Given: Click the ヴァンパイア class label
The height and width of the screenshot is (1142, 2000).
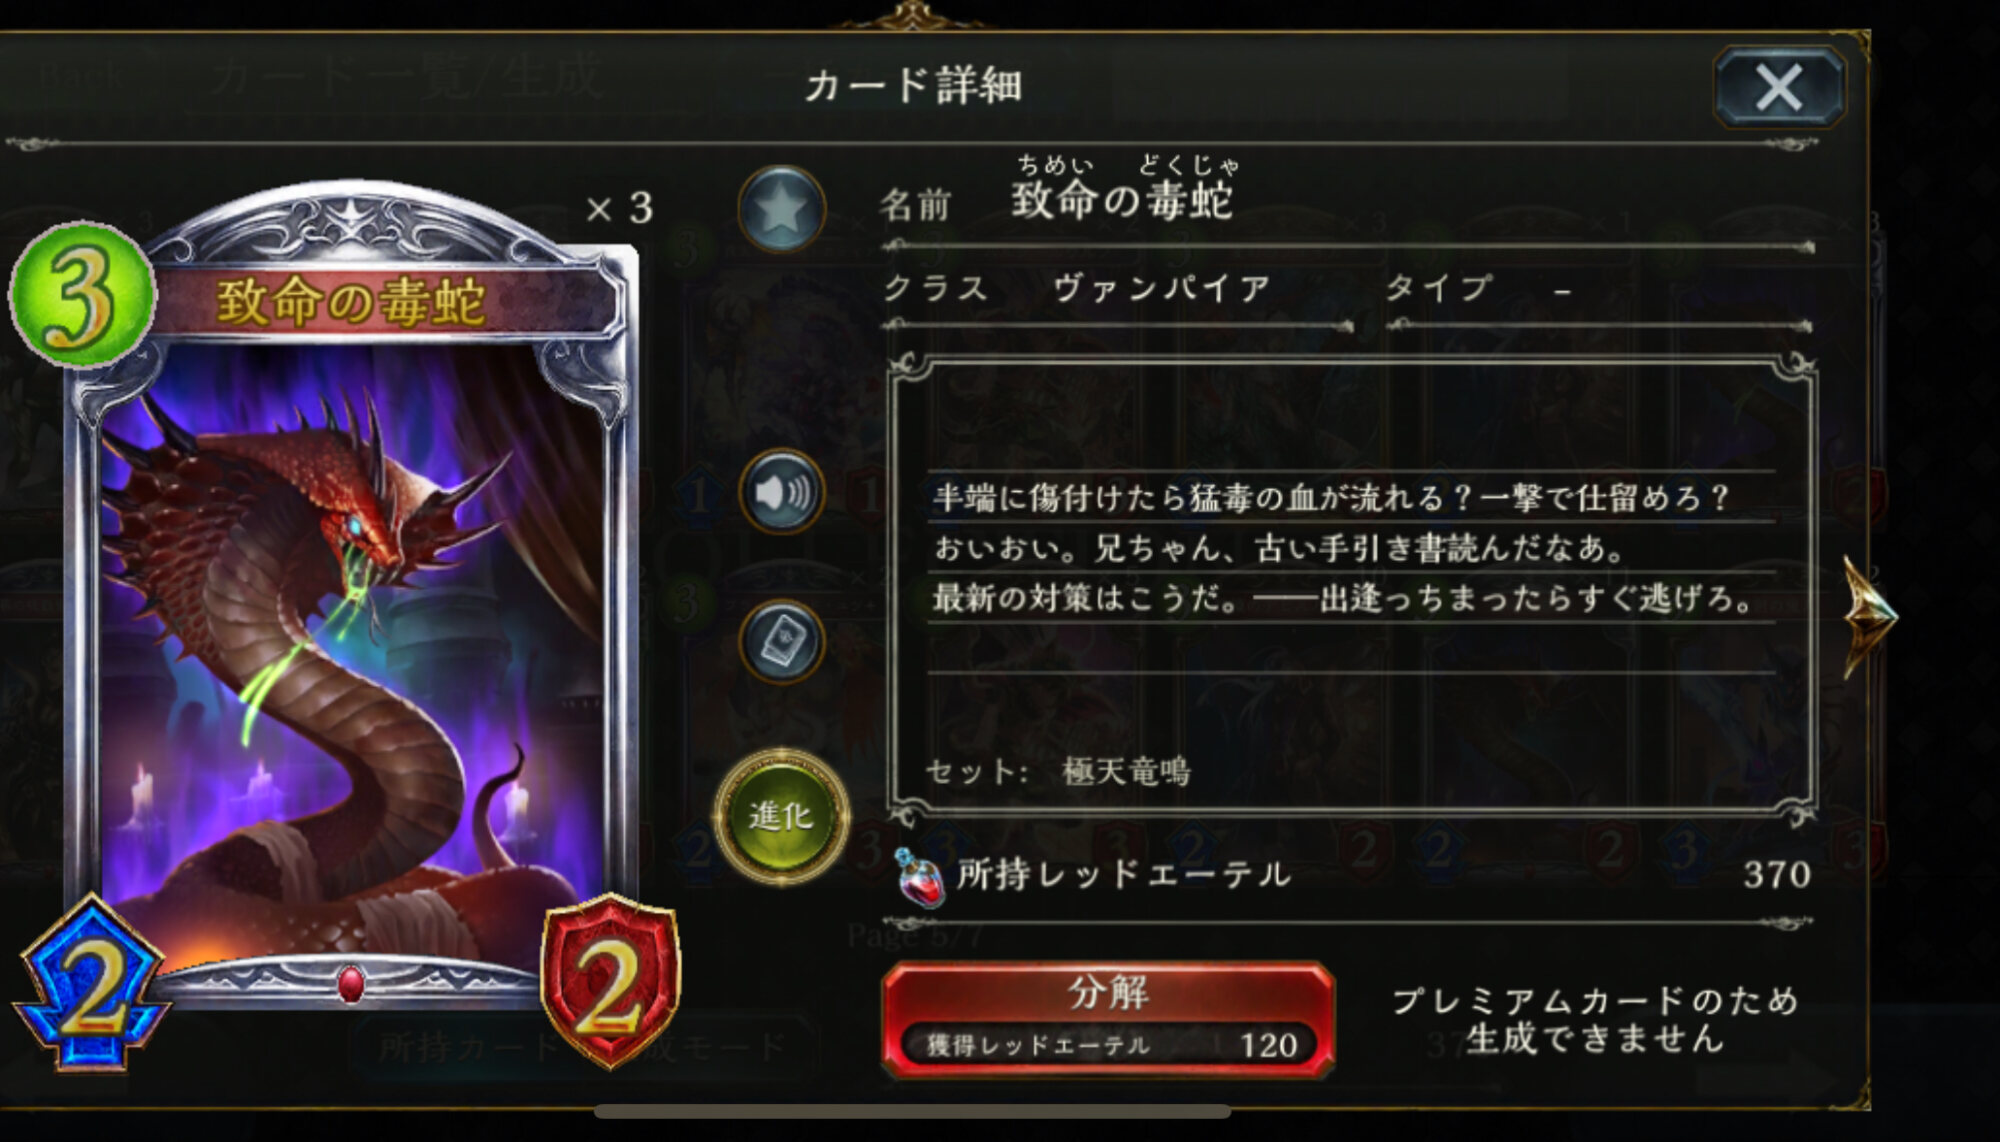Looking at the screenshot, I should (1161, 288).
